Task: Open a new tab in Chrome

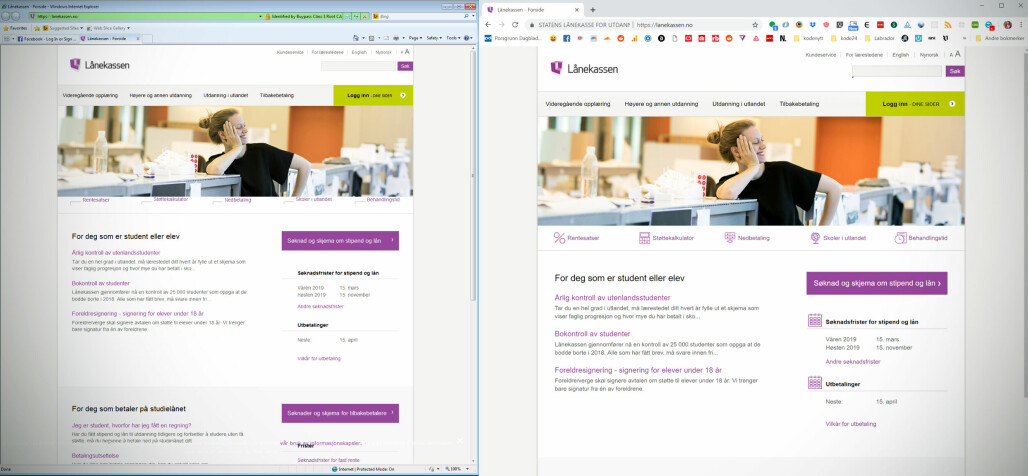Action: point(593,10)
